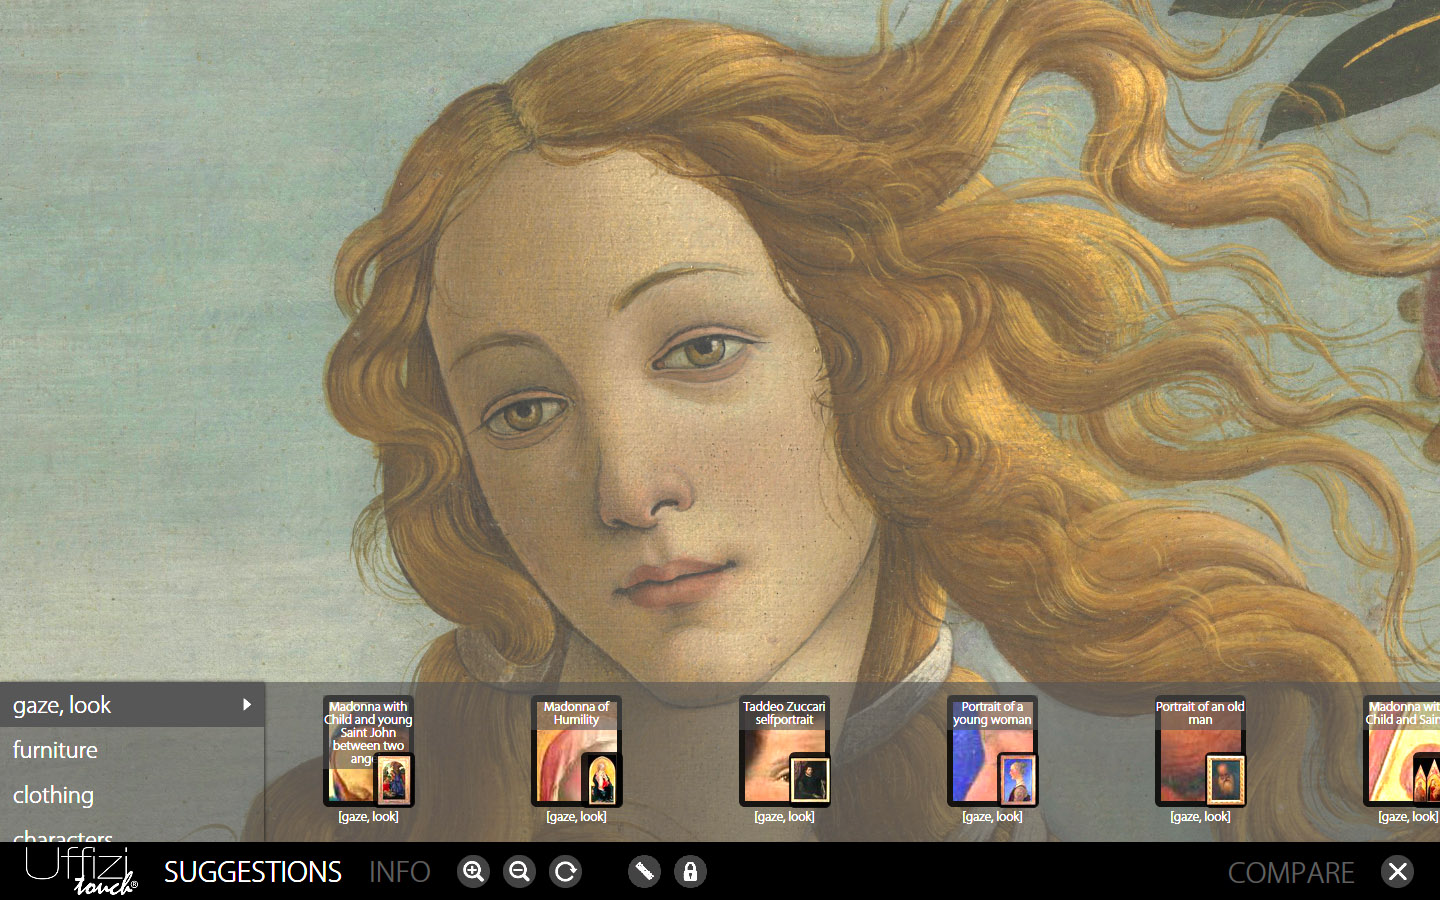Switch to the INFO tab
The width and height of the screenshot is (1440, 900).
tap(399, 872)
